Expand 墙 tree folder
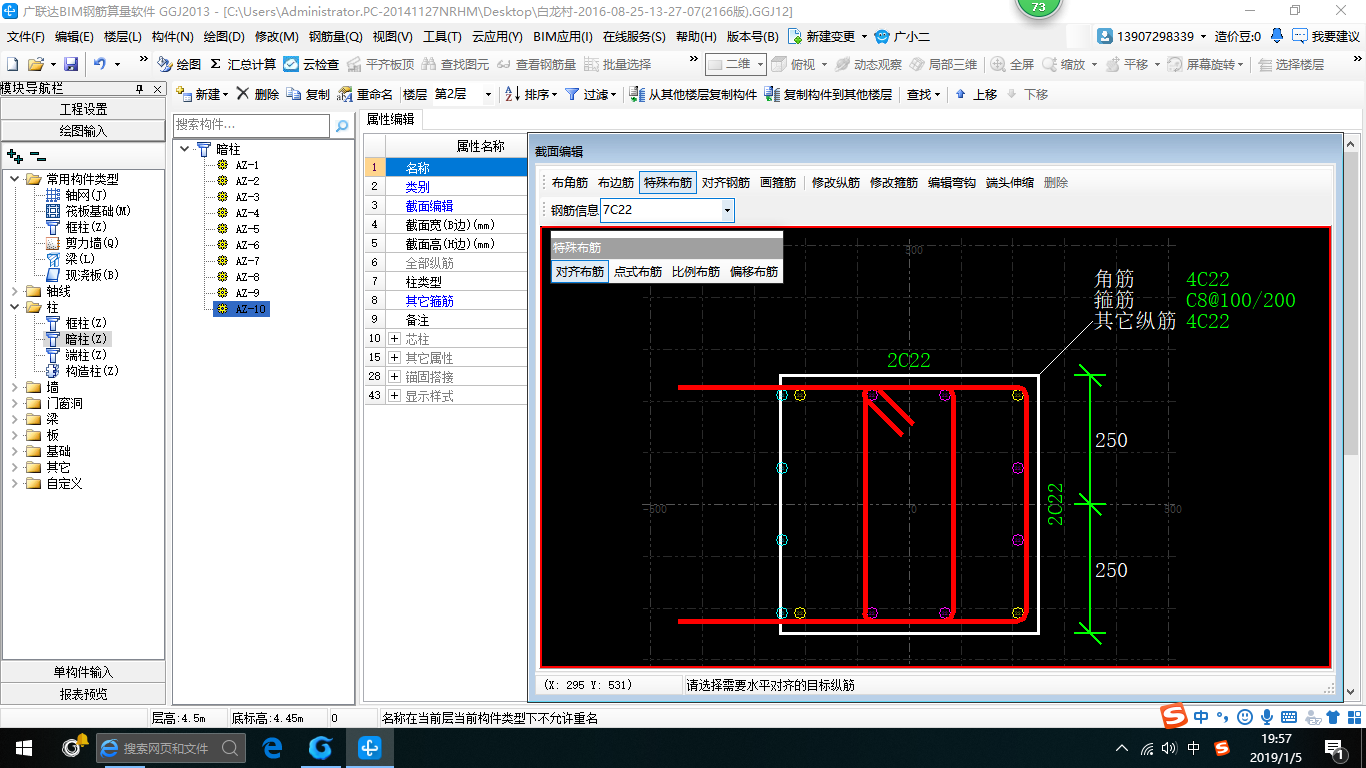1366x768 pixels. coord(15,387)
